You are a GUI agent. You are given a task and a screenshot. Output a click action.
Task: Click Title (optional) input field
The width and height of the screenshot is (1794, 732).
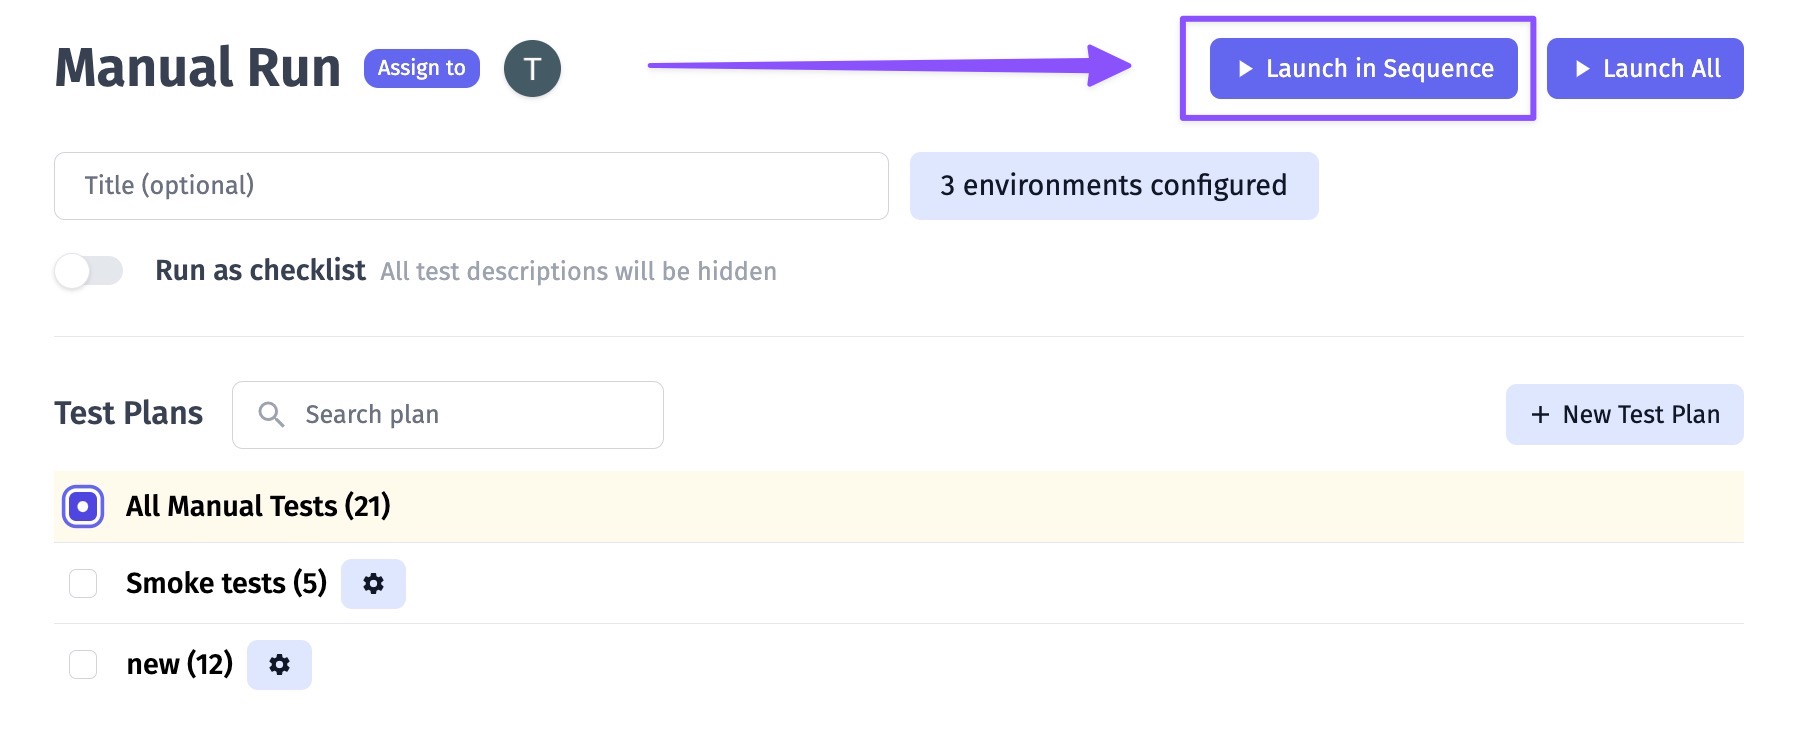[x=470, y=186]
